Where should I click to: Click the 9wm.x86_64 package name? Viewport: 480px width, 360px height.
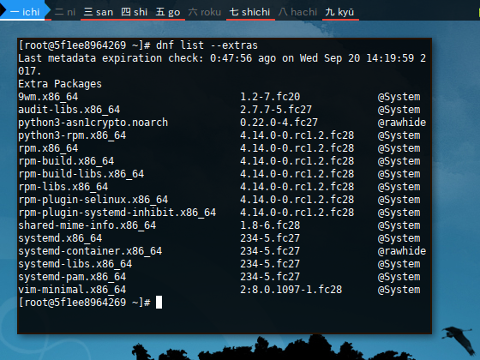(48, 97)
